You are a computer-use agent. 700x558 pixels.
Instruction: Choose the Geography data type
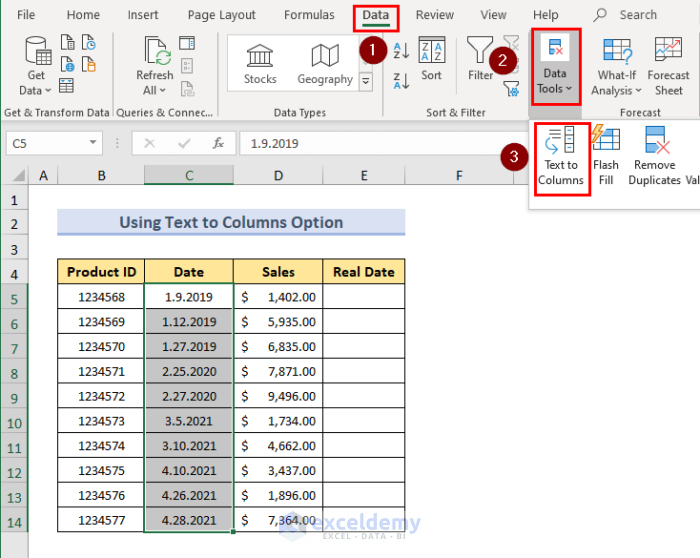click(324, 63)
